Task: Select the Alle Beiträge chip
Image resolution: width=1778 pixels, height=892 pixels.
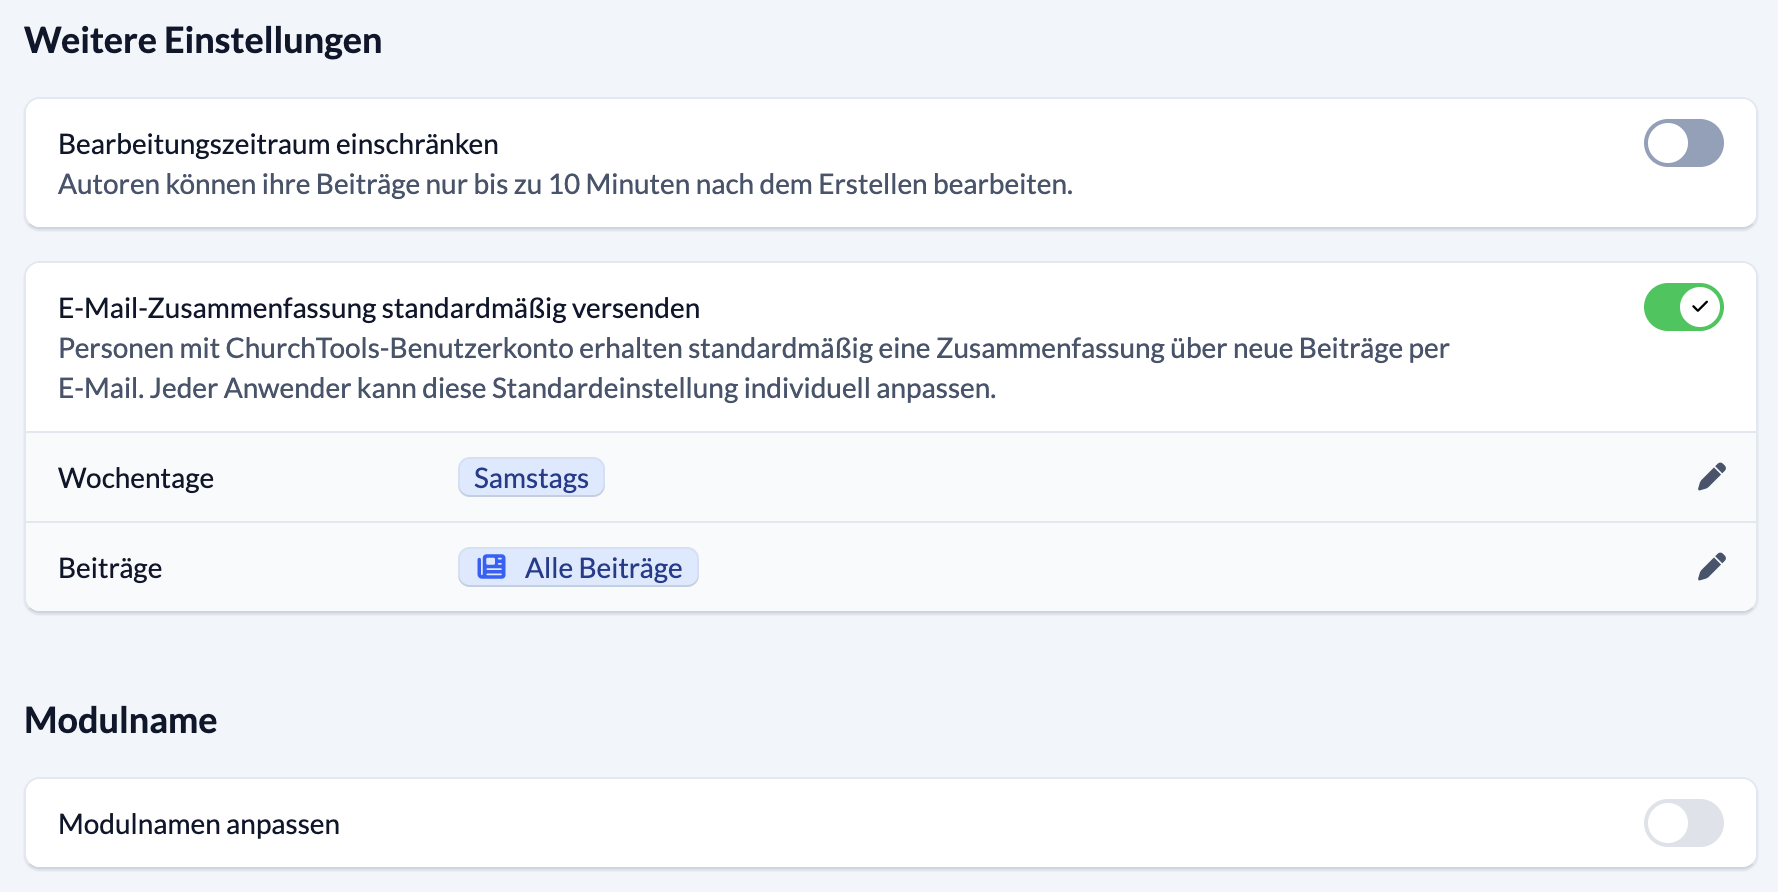Action: click(x=578, y=567)
